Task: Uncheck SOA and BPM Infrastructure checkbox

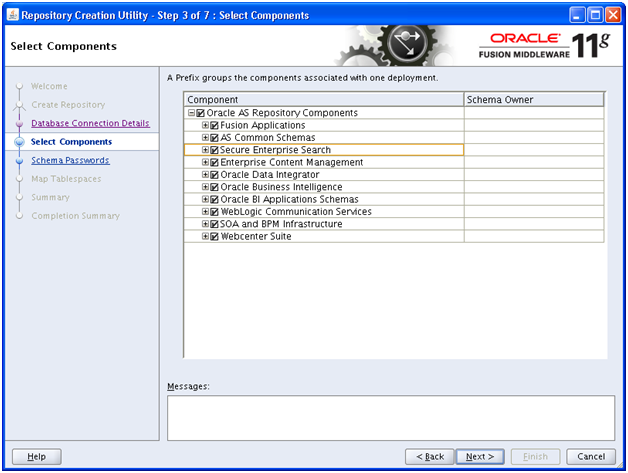Action: point(214,224)
